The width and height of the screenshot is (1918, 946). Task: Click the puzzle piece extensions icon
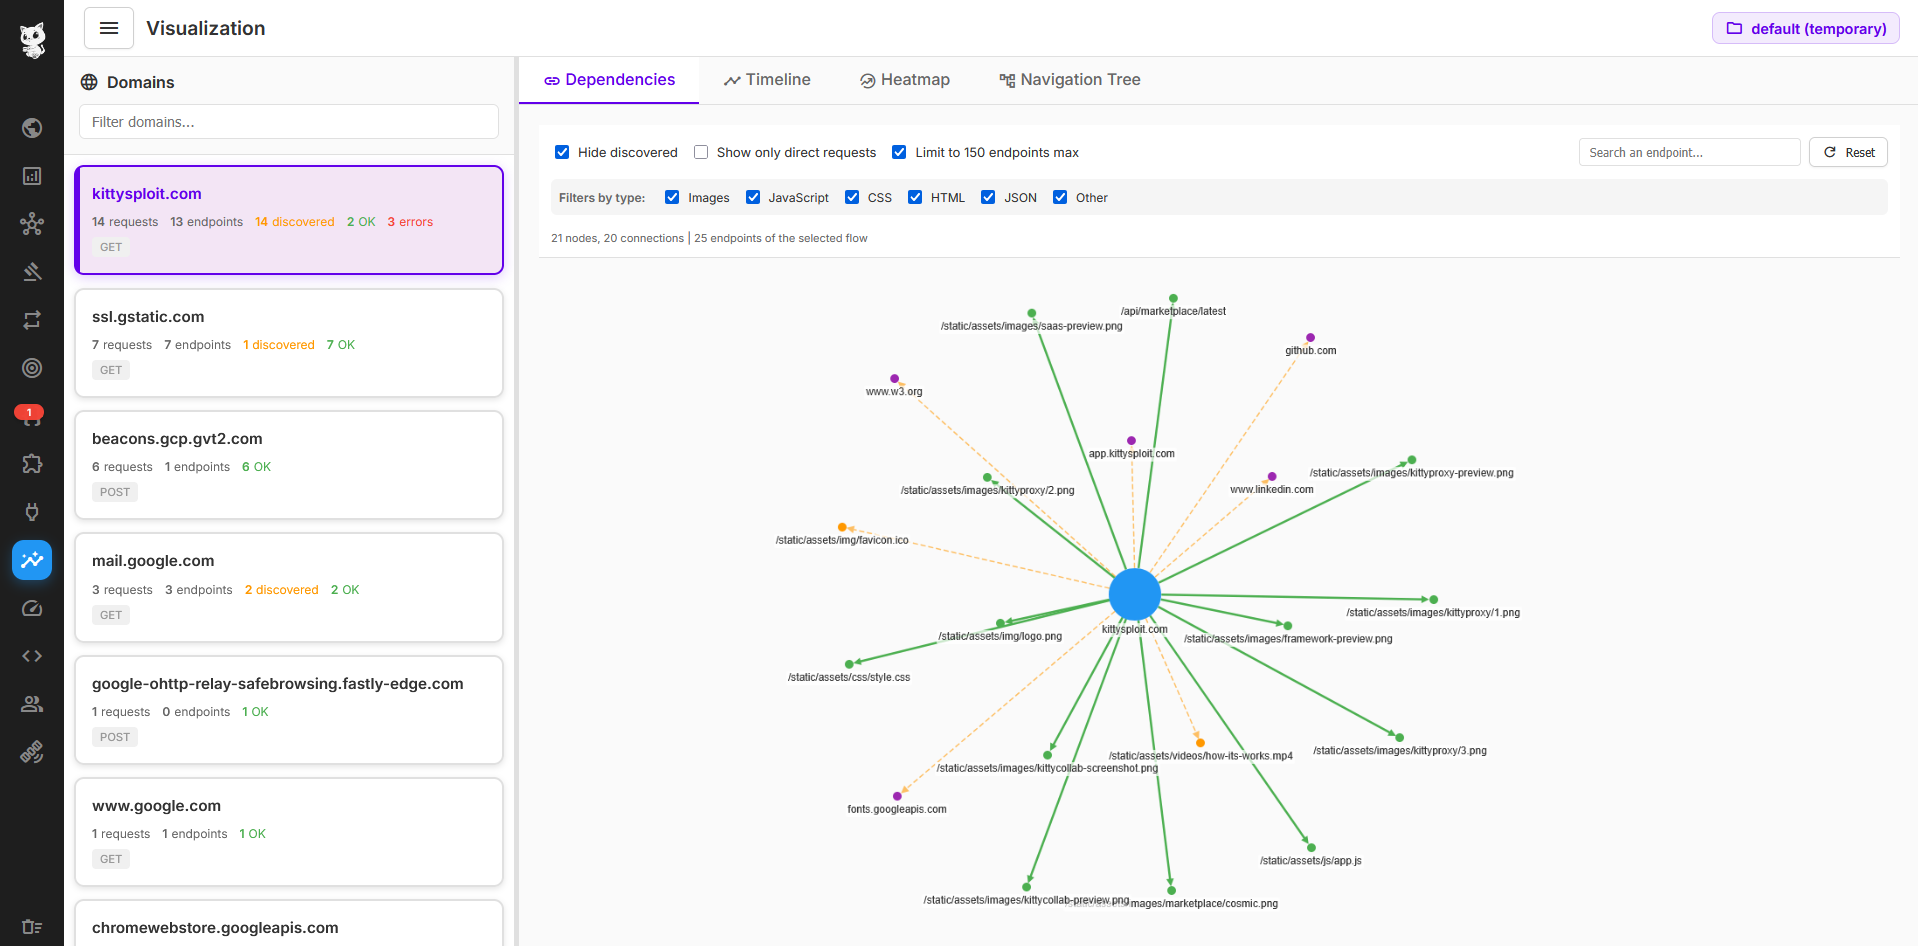32,464
